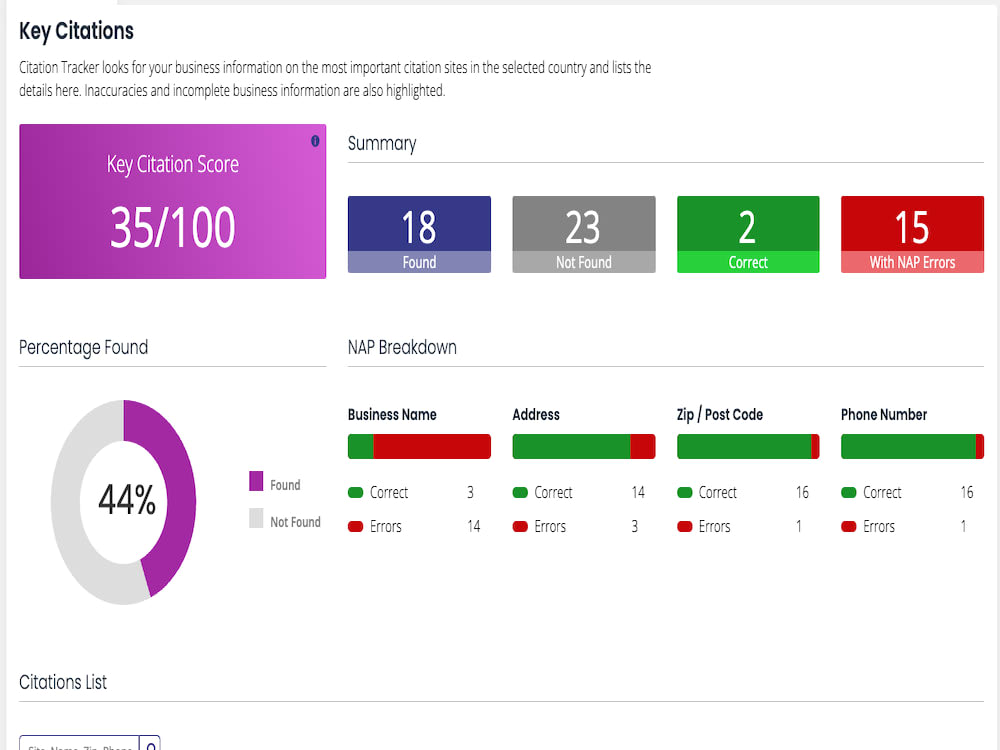Select the 18 Found summary tile
This screenshot has height=750, width=1000.
(419, 234)
